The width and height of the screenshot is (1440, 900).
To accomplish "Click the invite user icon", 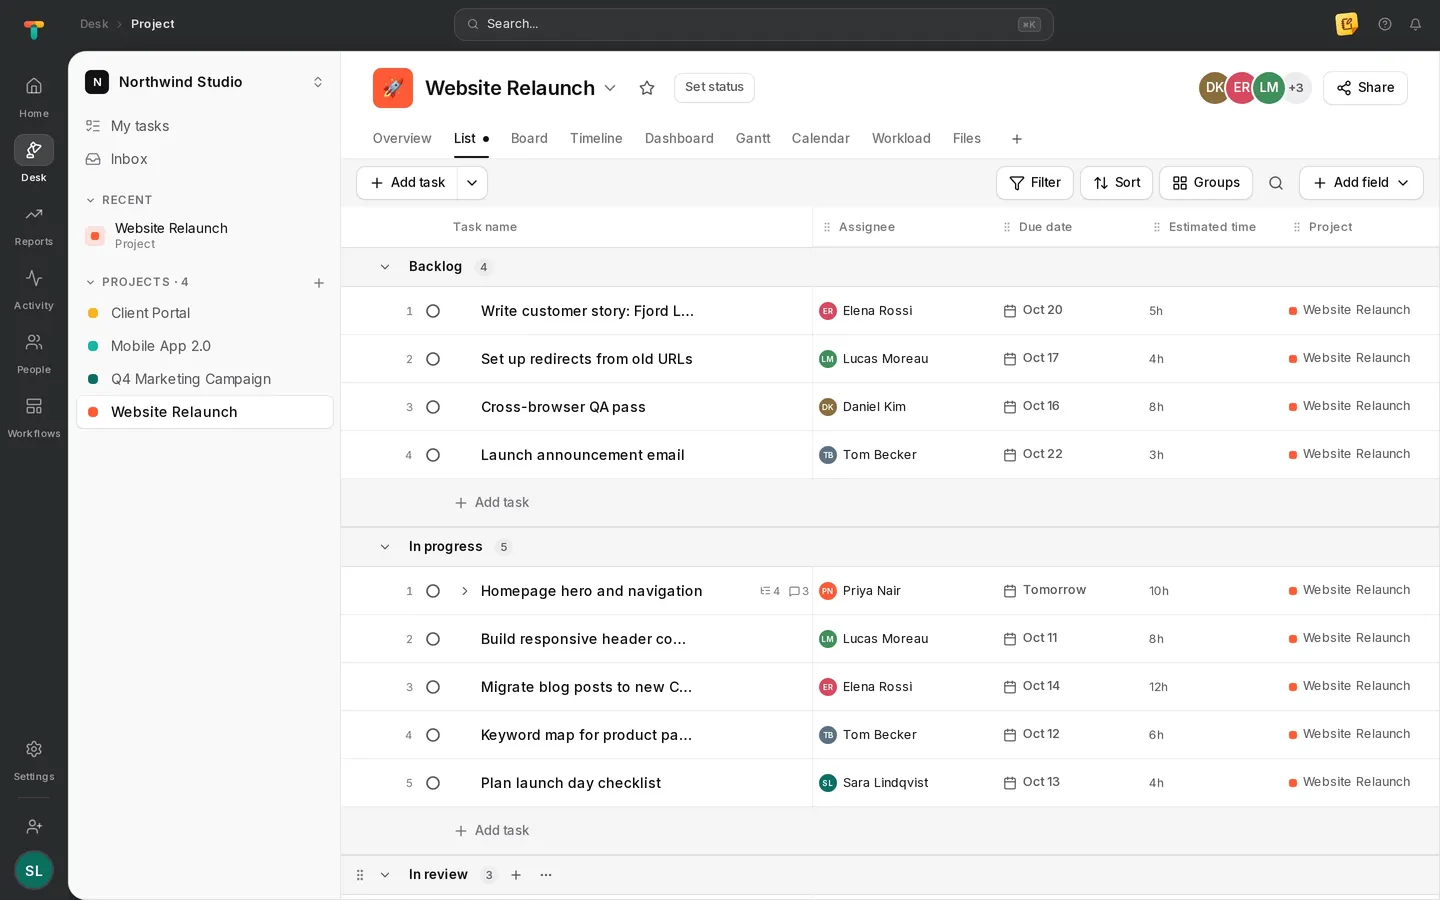I will (x=34, y=826).
